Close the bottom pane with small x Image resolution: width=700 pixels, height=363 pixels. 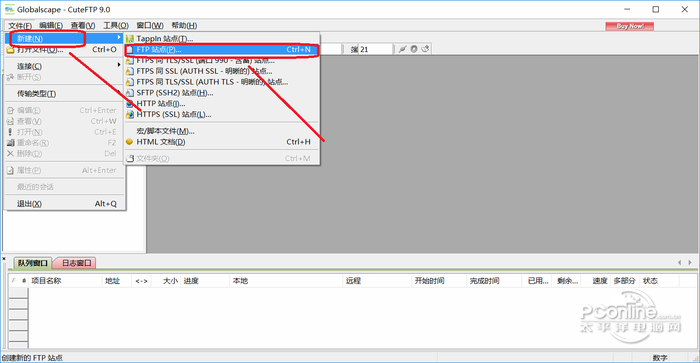4,259
